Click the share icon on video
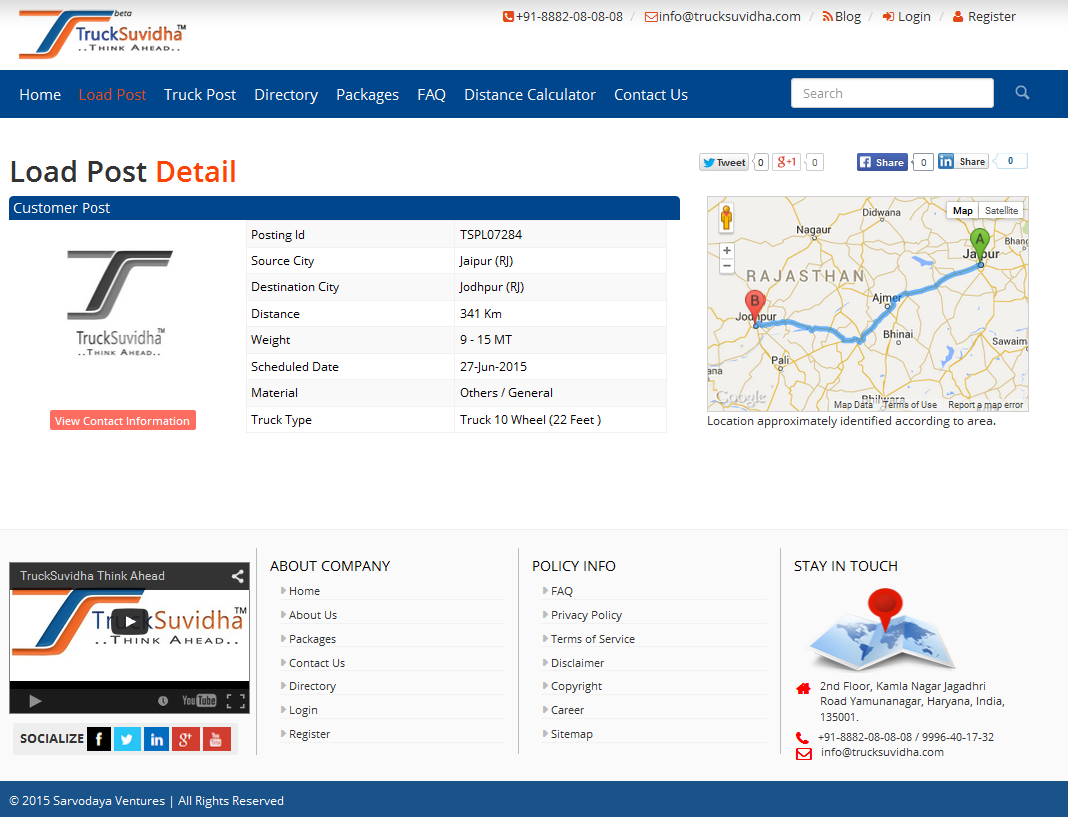Viewport: 1068px width, 817px height. [237, 576]
